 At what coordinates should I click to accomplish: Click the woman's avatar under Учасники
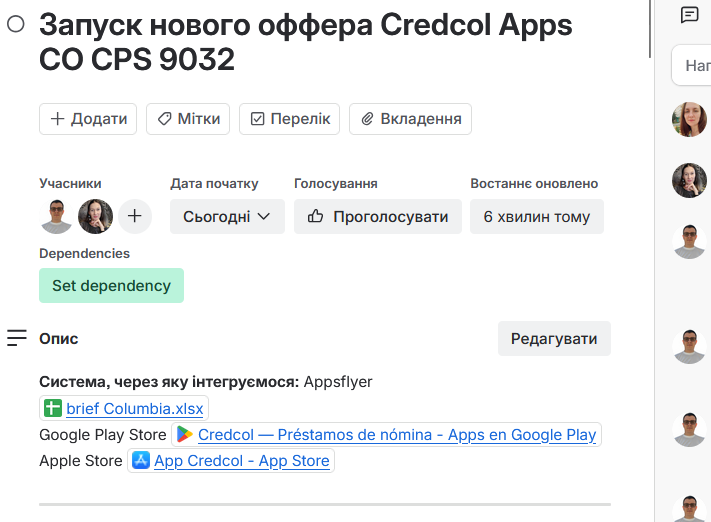pos(96,216)
